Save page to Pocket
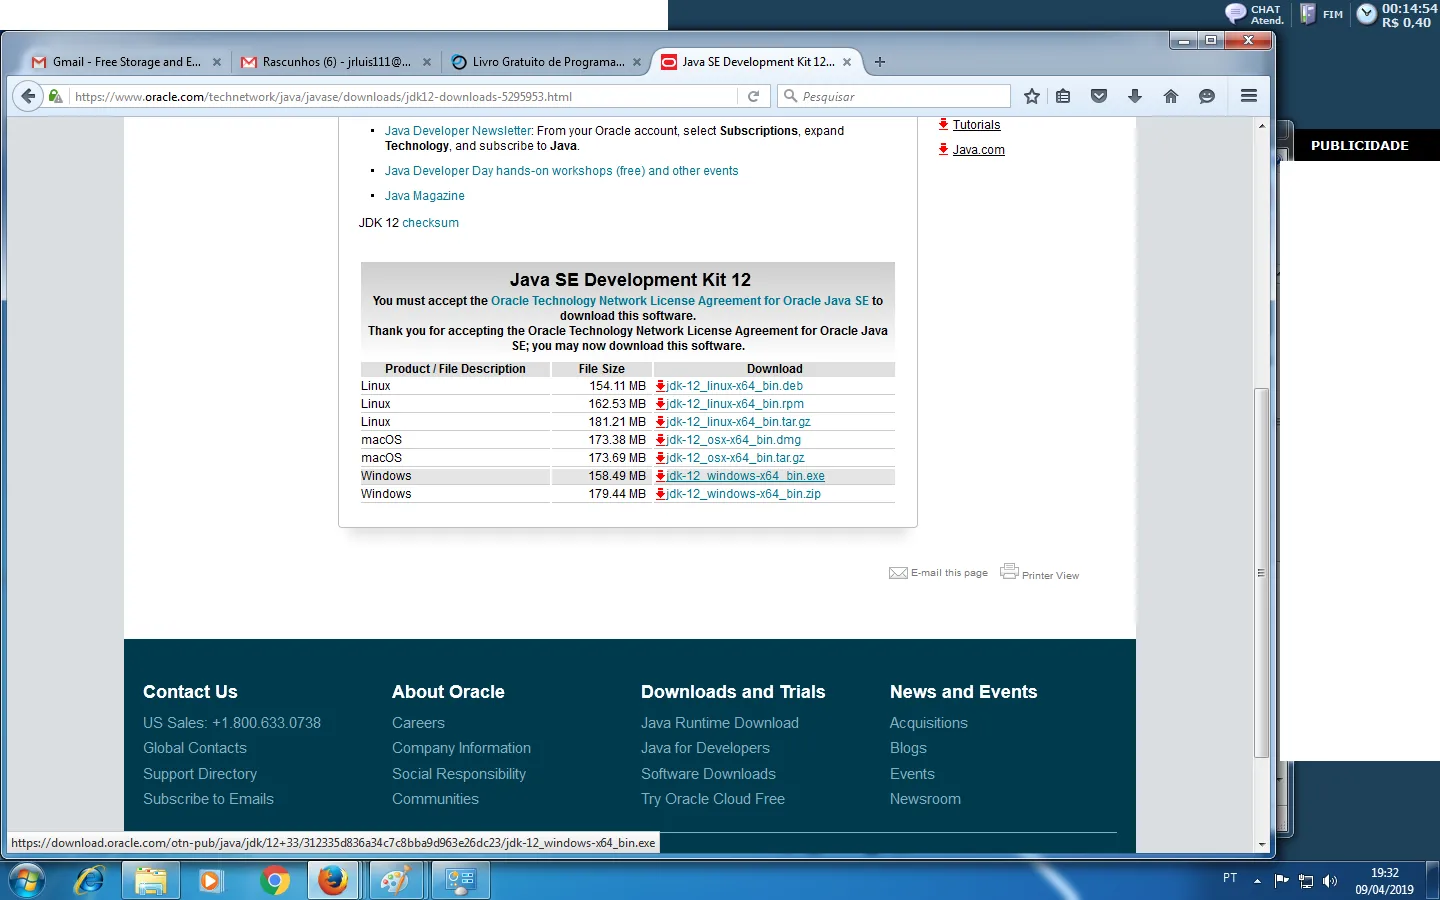This screenshot has height=900, width=1440. point(1099,96)
